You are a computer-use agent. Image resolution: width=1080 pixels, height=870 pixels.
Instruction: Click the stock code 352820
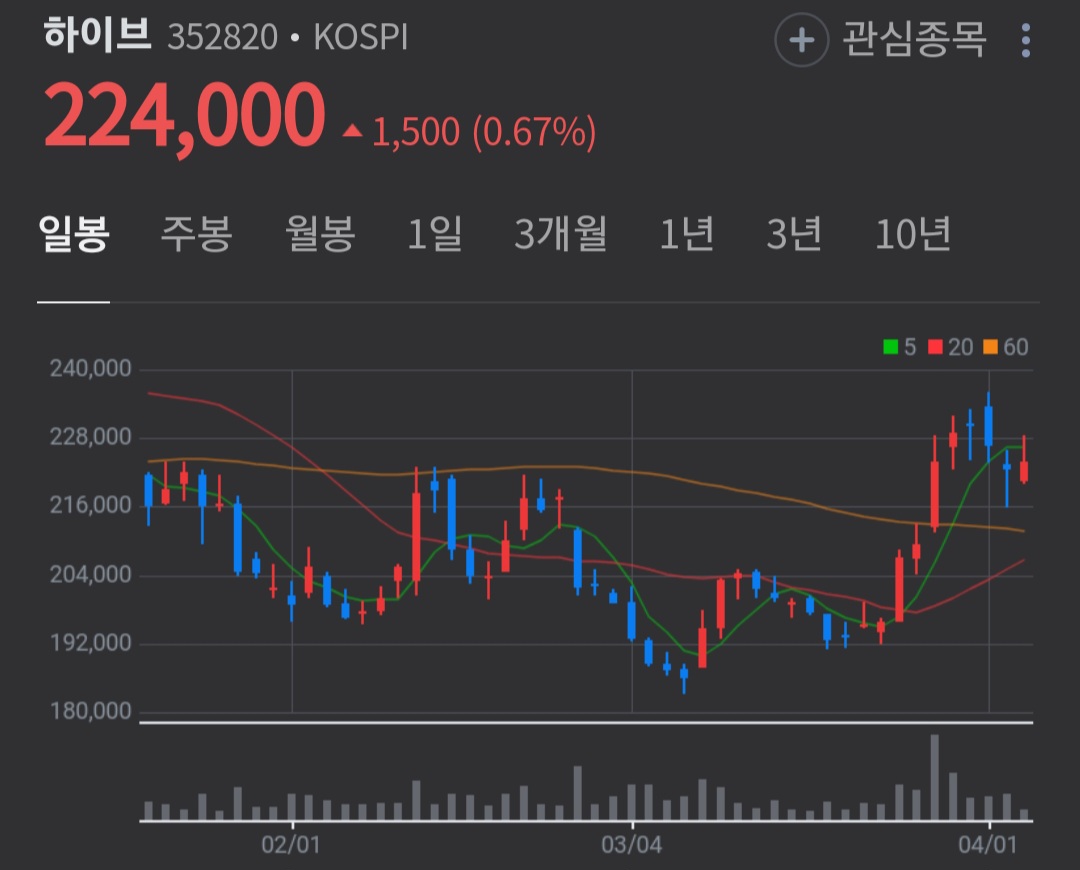[x=222, y=37]
